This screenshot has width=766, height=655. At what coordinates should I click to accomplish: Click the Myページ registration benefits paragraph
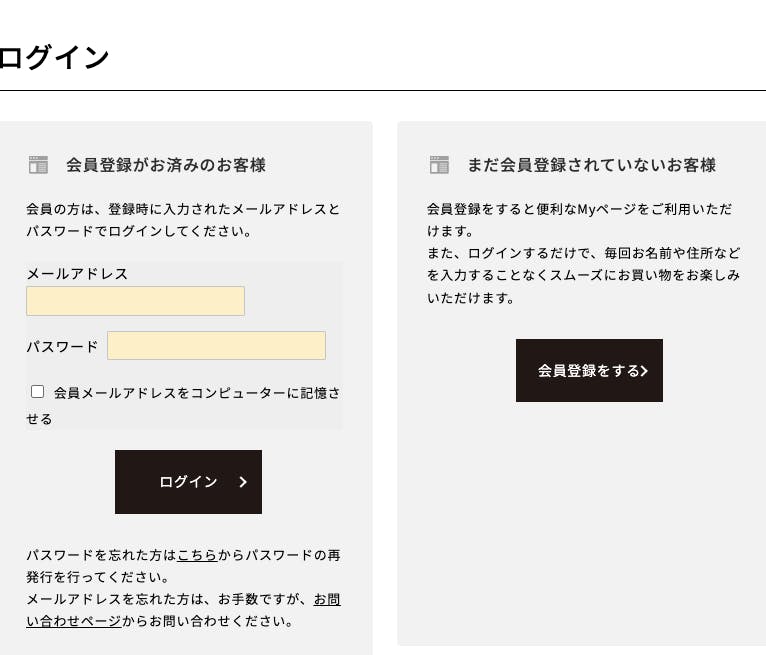(x=583, y=253)
